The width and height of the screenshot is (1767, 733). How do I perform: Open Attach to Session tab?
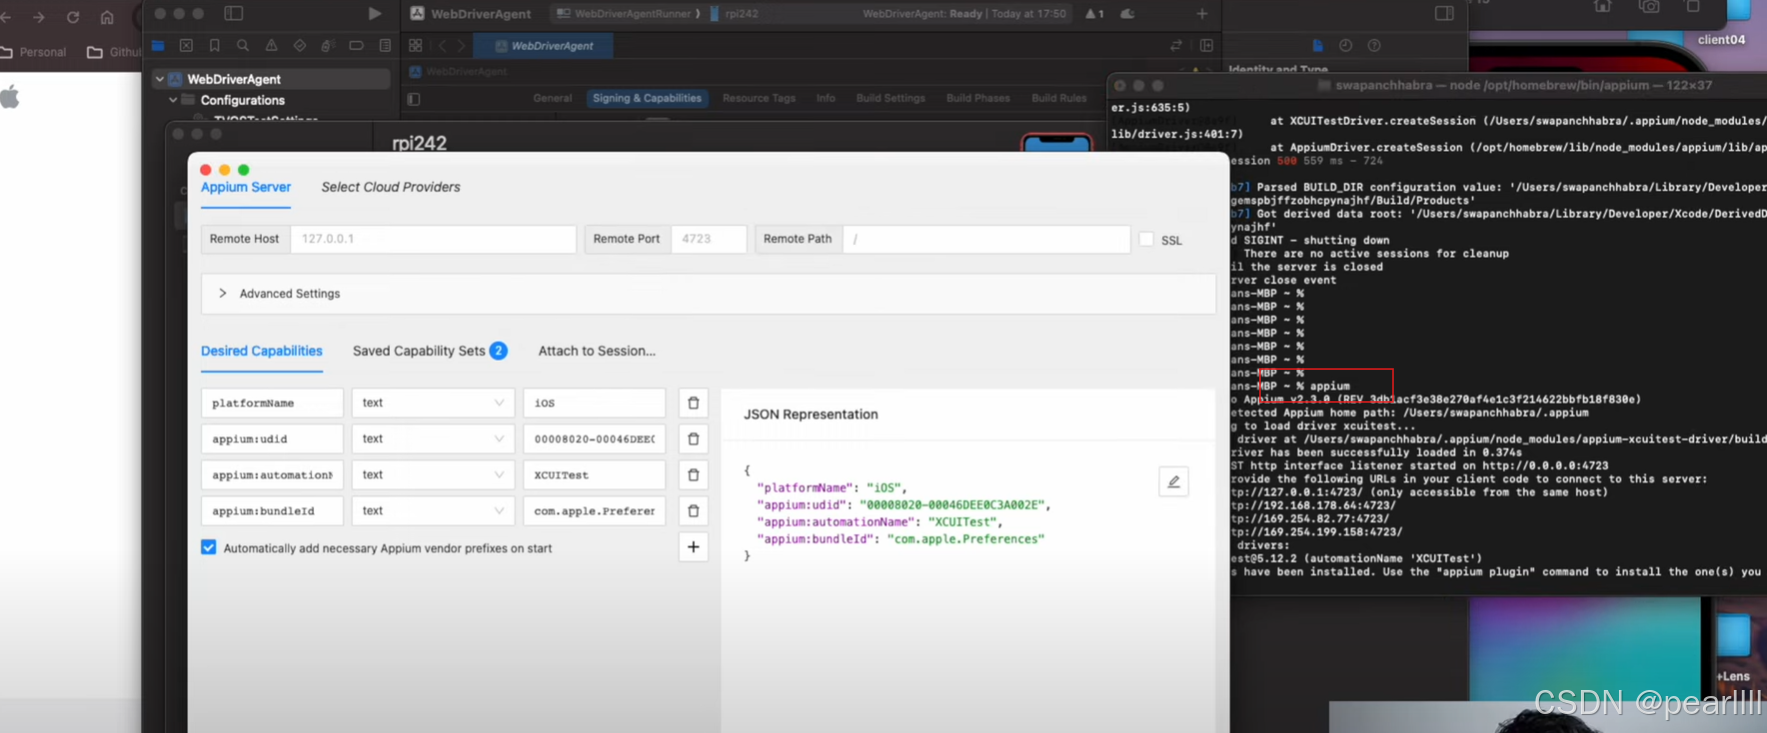tap(597, 351)
